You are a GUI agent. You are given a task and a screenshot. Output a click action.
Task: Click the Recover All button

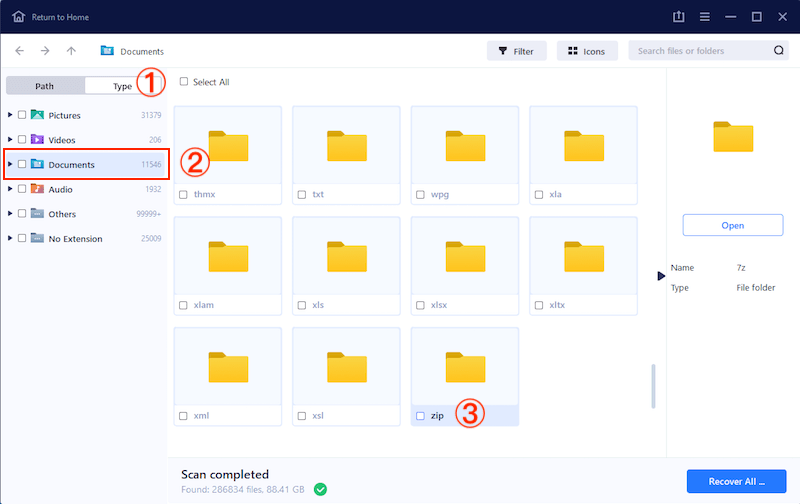click(736, 481)
